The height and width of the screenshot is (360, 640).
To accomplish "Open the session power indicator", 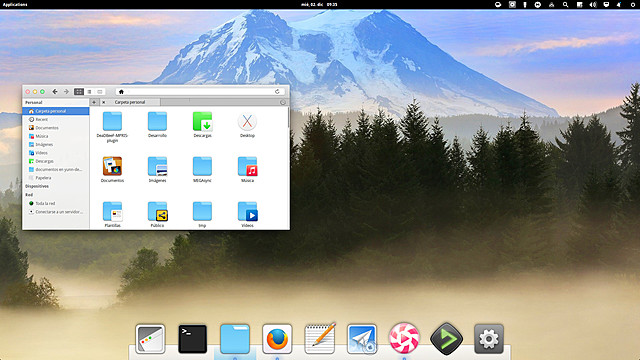I will point(633,4).
